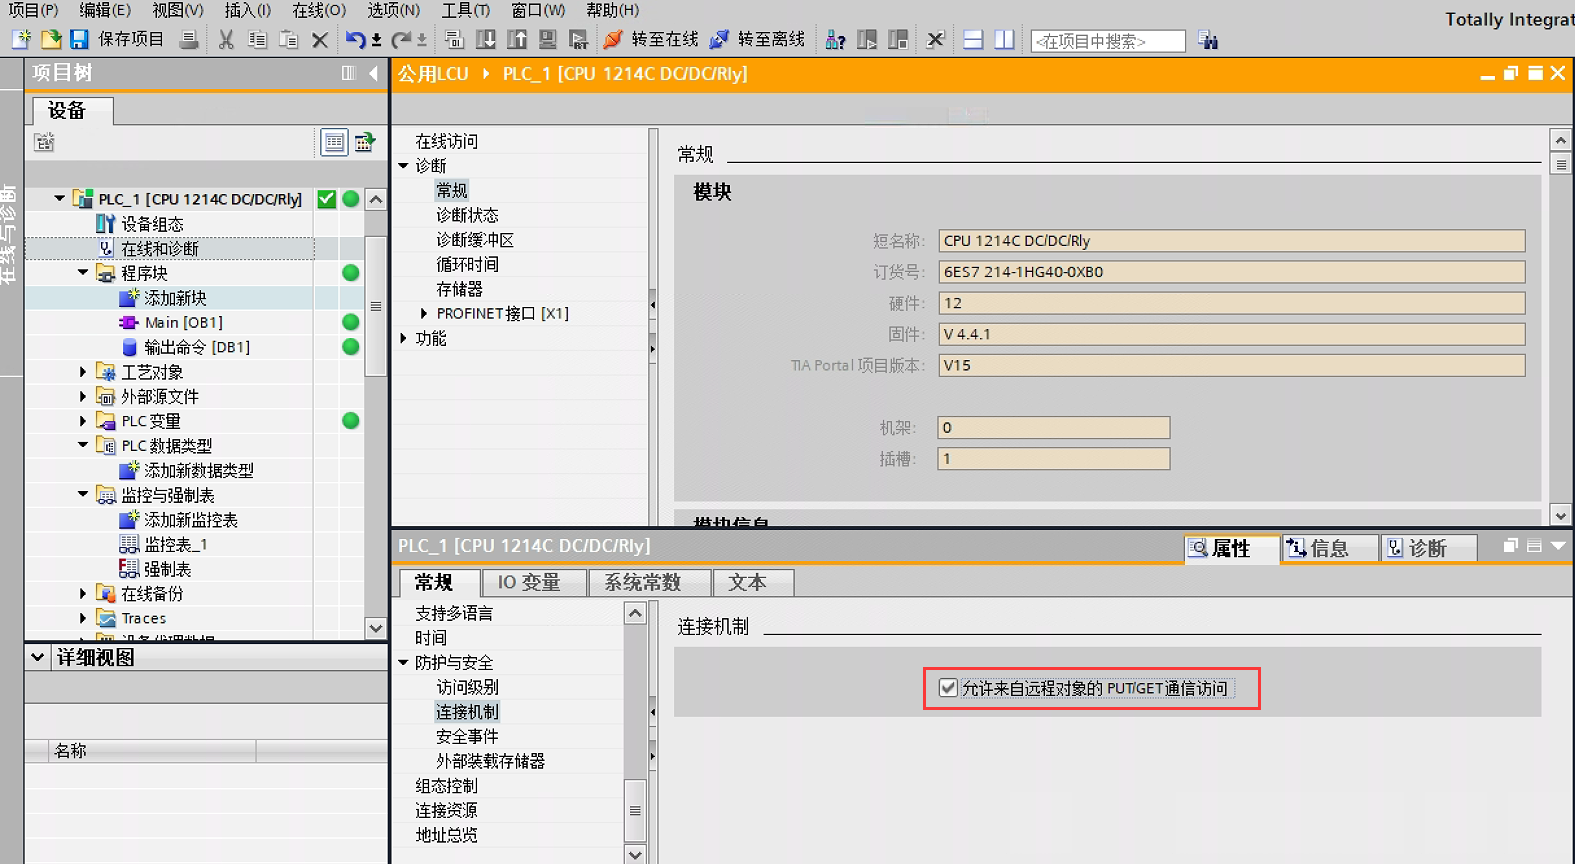Click the project search field 在项目中搜索
This screenshot has width=1575, height=864.
click(1108, 41)
